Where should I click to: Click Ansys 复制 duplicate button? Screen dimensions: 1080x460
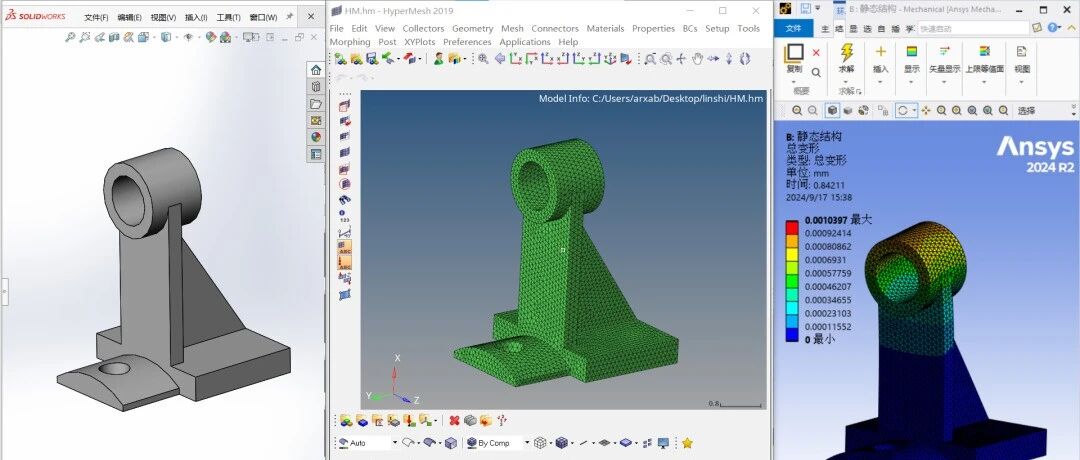click(795, 59)
